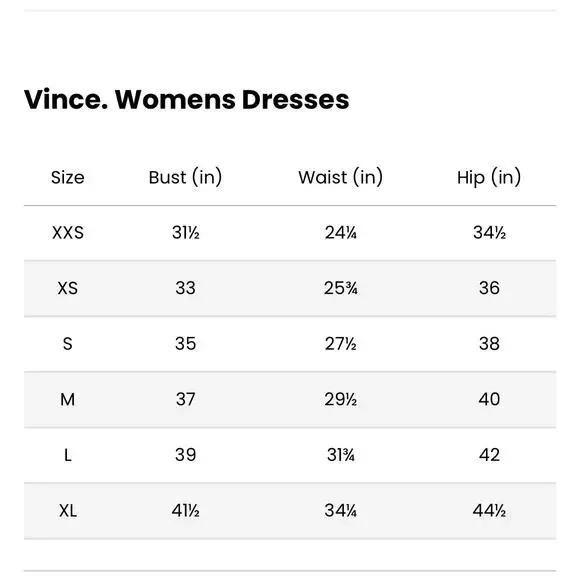Select the Hip (in) column header
This screenshot has width=580, height=580.
pyautogui.click(x=489, y=177)
